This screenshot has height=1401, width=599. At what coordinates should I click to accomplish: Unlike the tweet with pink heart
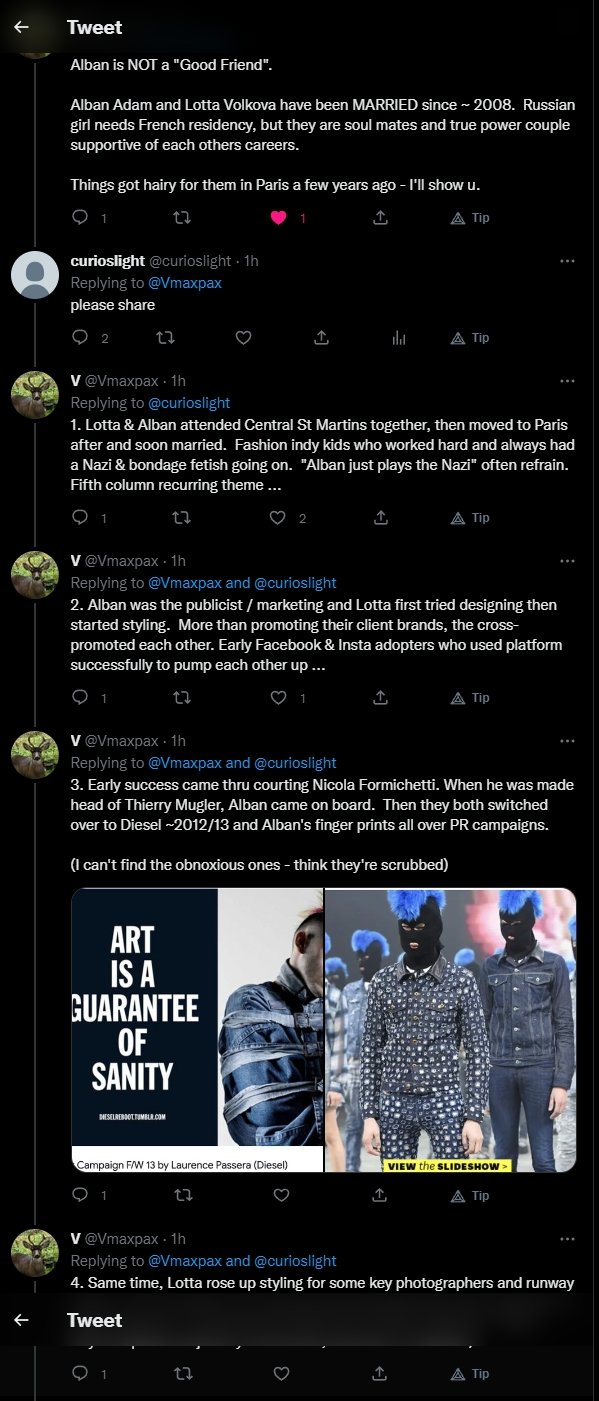click(281, 217)
